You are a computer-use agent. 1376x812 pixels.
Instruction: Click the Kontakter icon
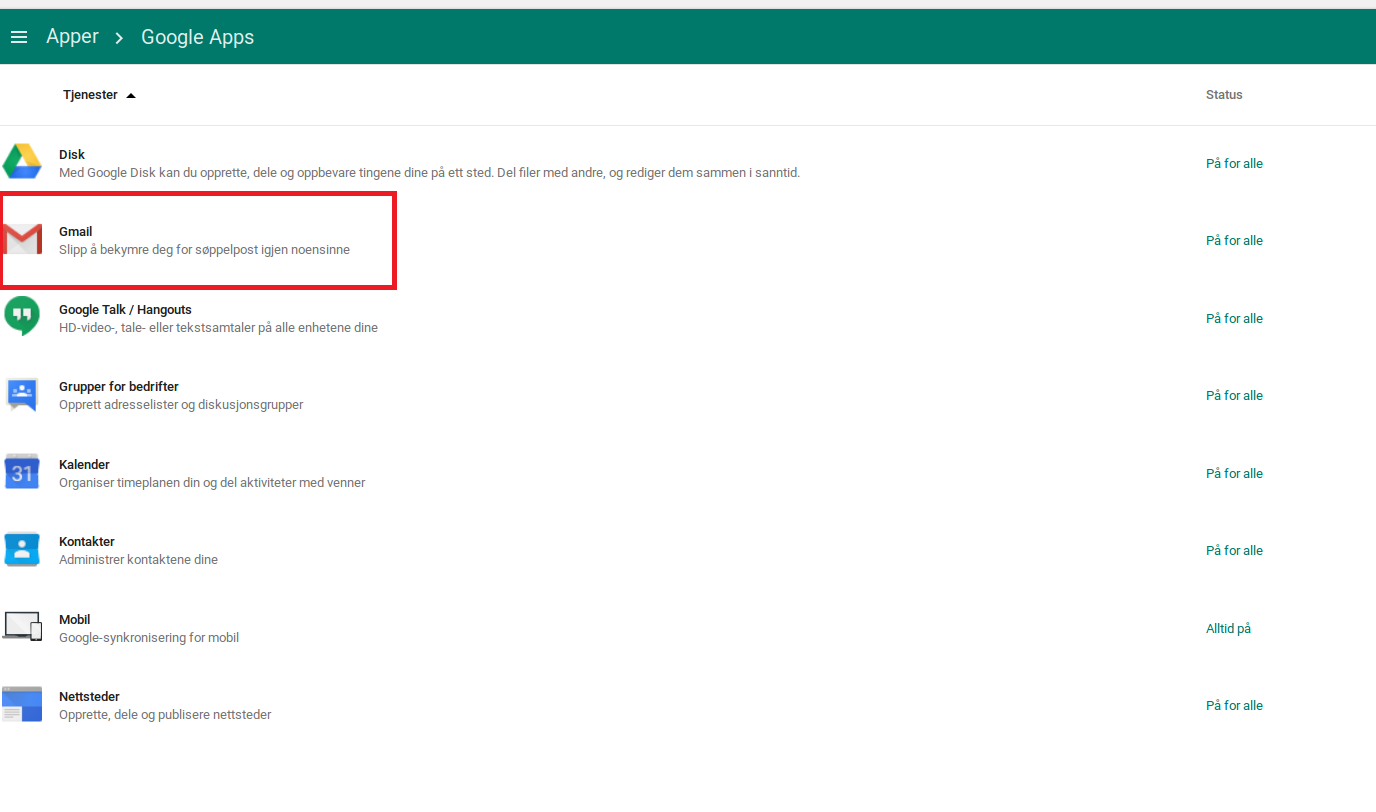(x=22, y=549)
